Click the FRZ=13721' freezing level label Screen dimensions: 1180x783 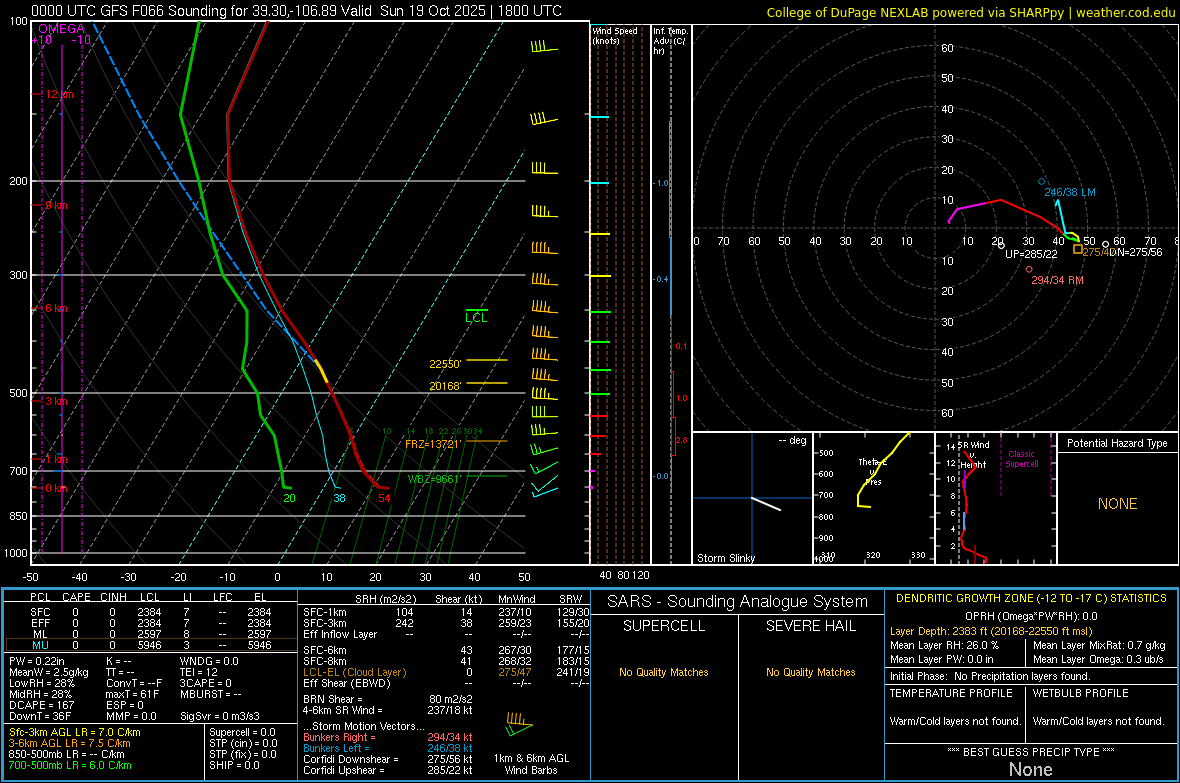click(x=432, y=443)
